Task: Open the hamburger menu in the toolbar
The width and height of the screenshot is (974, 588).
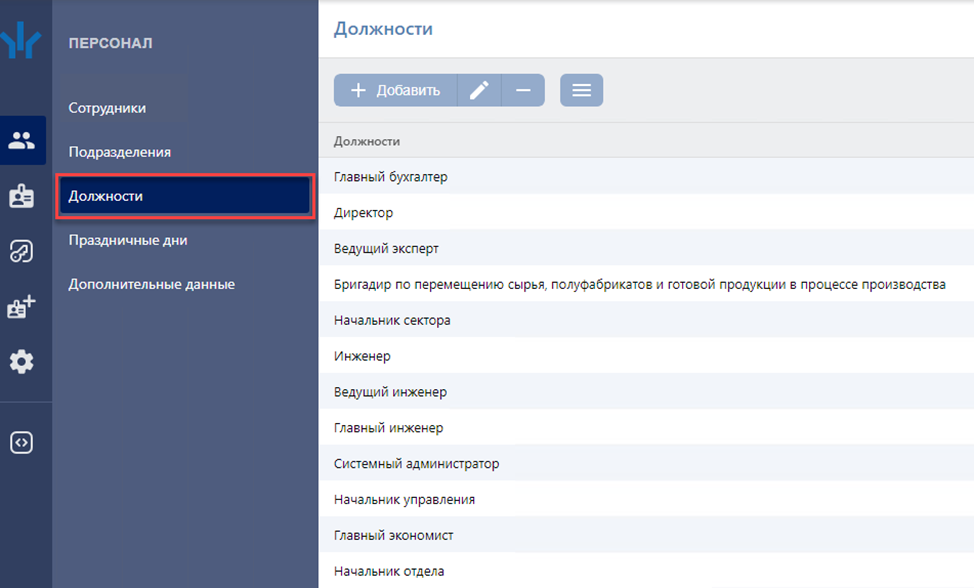Action: (581, 90)
